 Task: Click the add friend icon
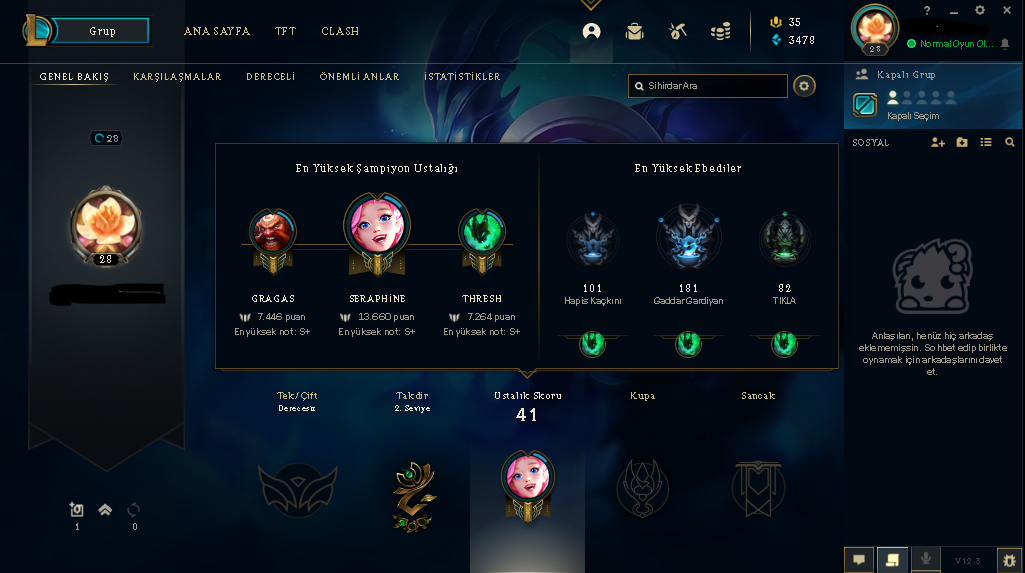pyautogui.click(x=937, y=142)
